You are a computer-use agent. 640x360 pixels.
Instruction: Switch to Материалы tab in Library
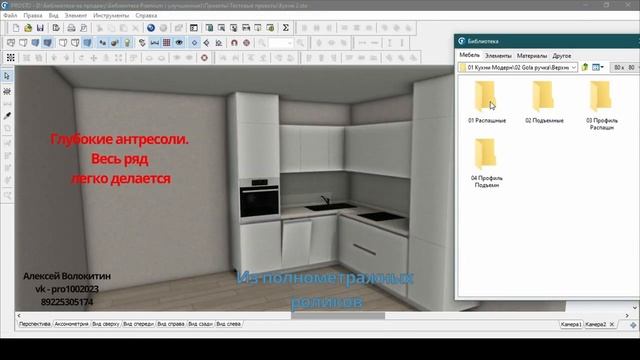(532, 56)
